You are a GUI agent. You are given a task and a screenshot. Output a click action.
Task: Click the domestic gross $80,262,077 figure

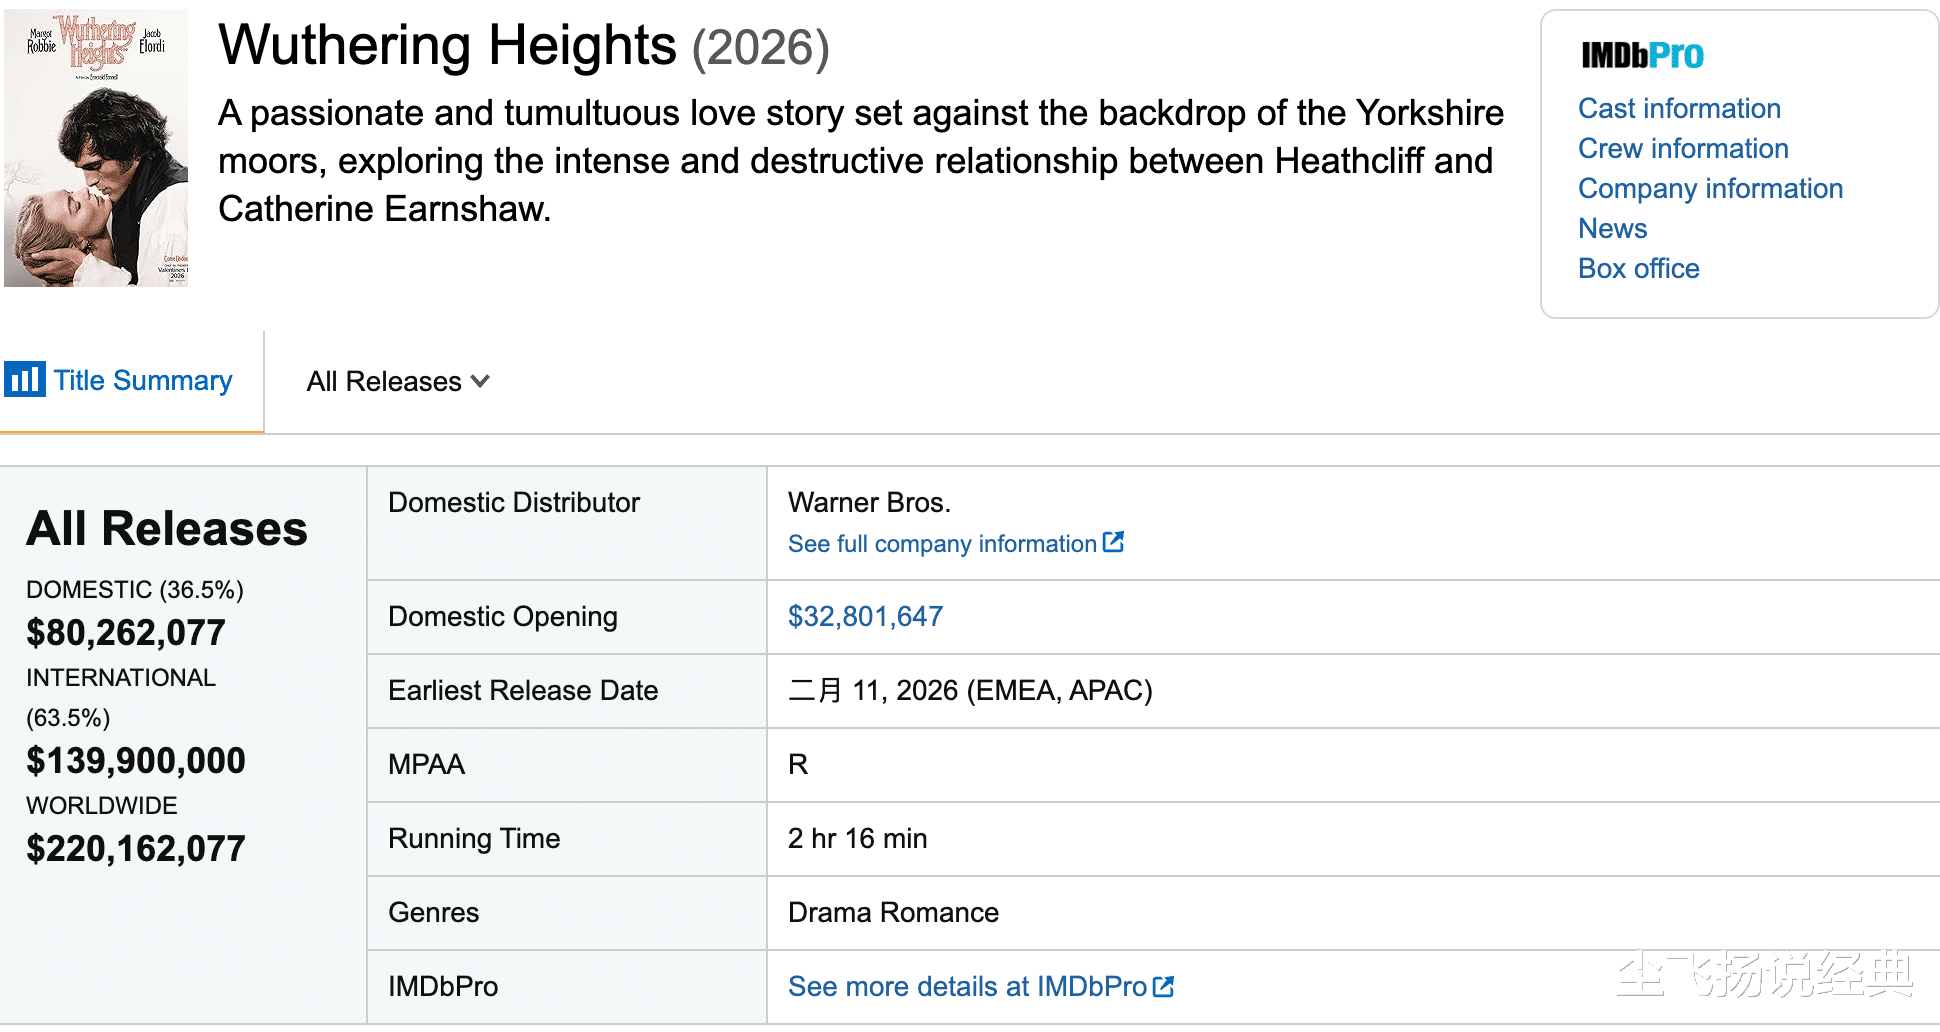click(126, 633)
